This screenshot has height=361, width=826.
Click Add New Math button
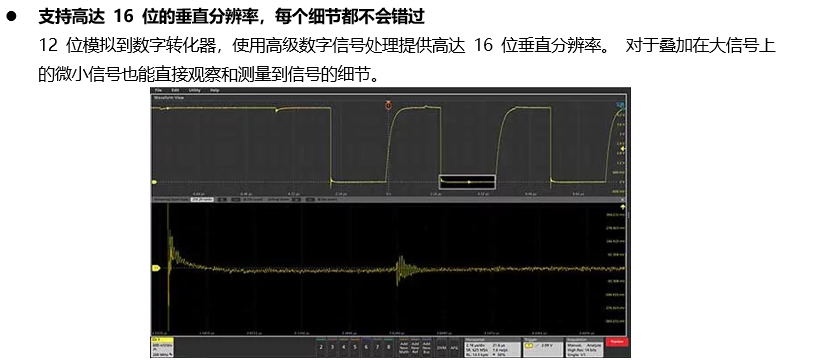(404, 349)
